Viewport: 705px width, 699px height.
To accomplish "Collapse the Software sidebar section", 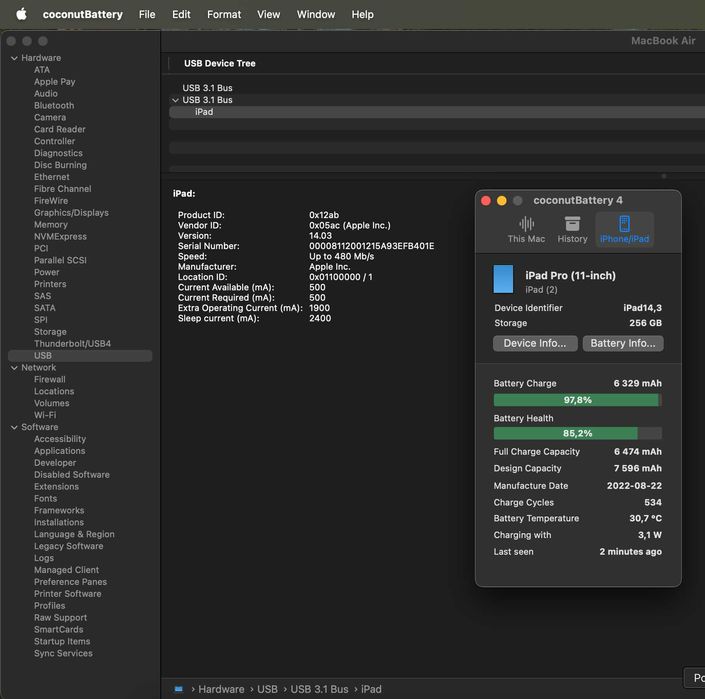I will (x=14, y=427).
